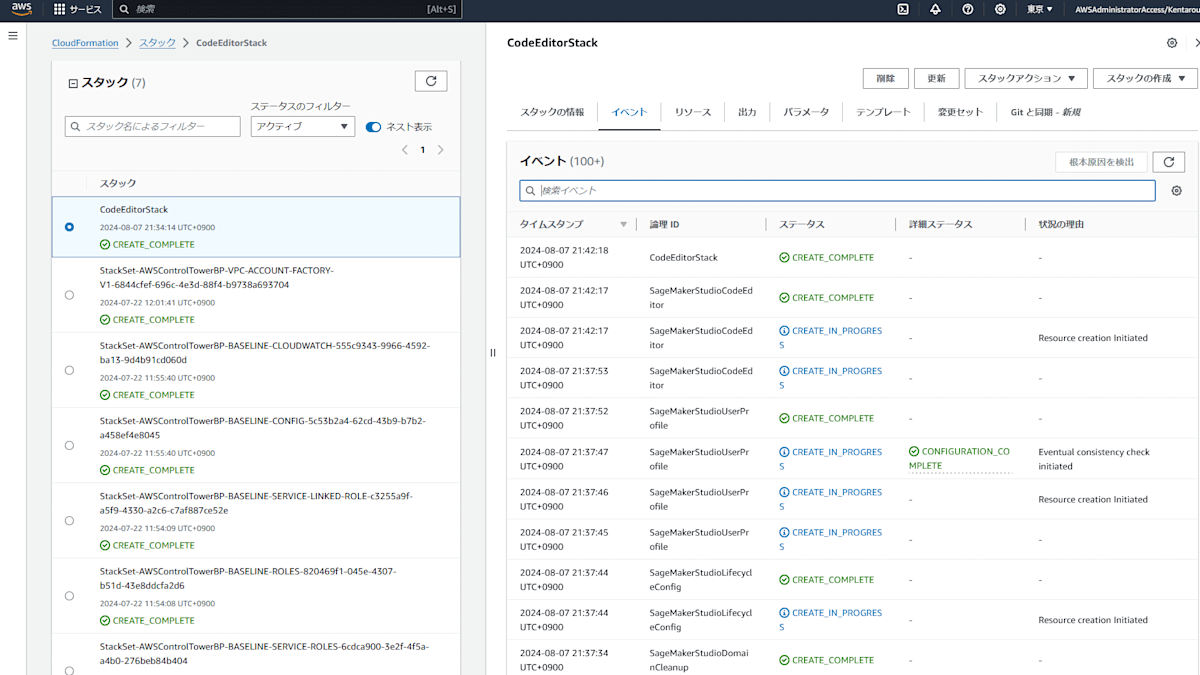The image size is (1200, 675).
Task: Select the BASELINE-CLOUDWATCH stack radio button
Action: (69, 370)
